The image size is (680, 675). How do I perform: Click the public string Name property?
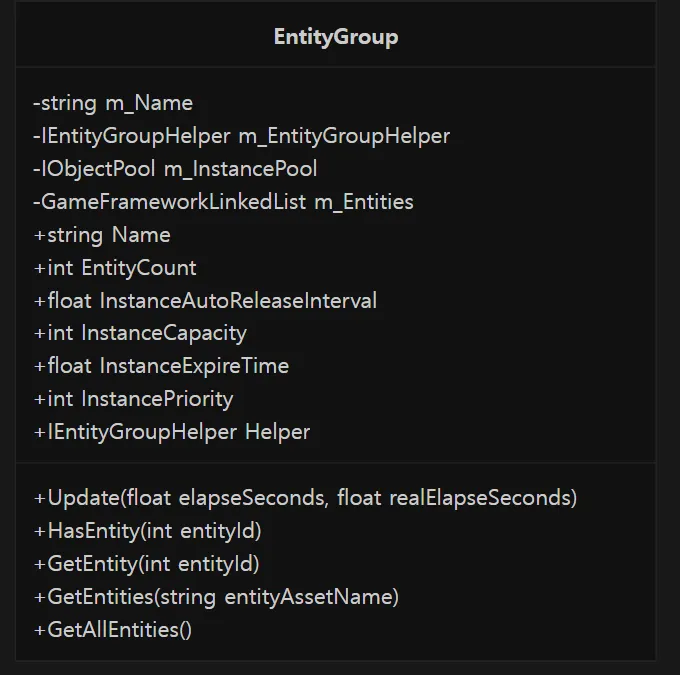click(x=102, y=235)
